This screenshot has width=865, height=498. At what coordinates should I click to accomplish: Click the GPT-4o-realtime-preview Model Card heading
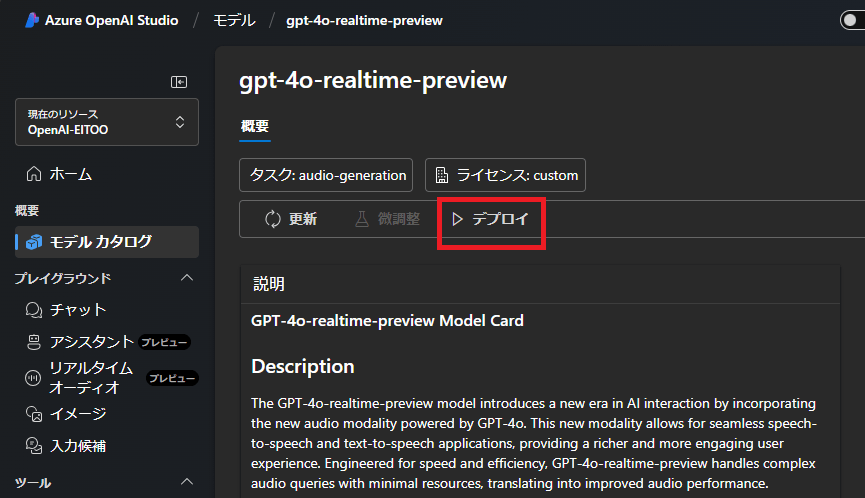387,320
